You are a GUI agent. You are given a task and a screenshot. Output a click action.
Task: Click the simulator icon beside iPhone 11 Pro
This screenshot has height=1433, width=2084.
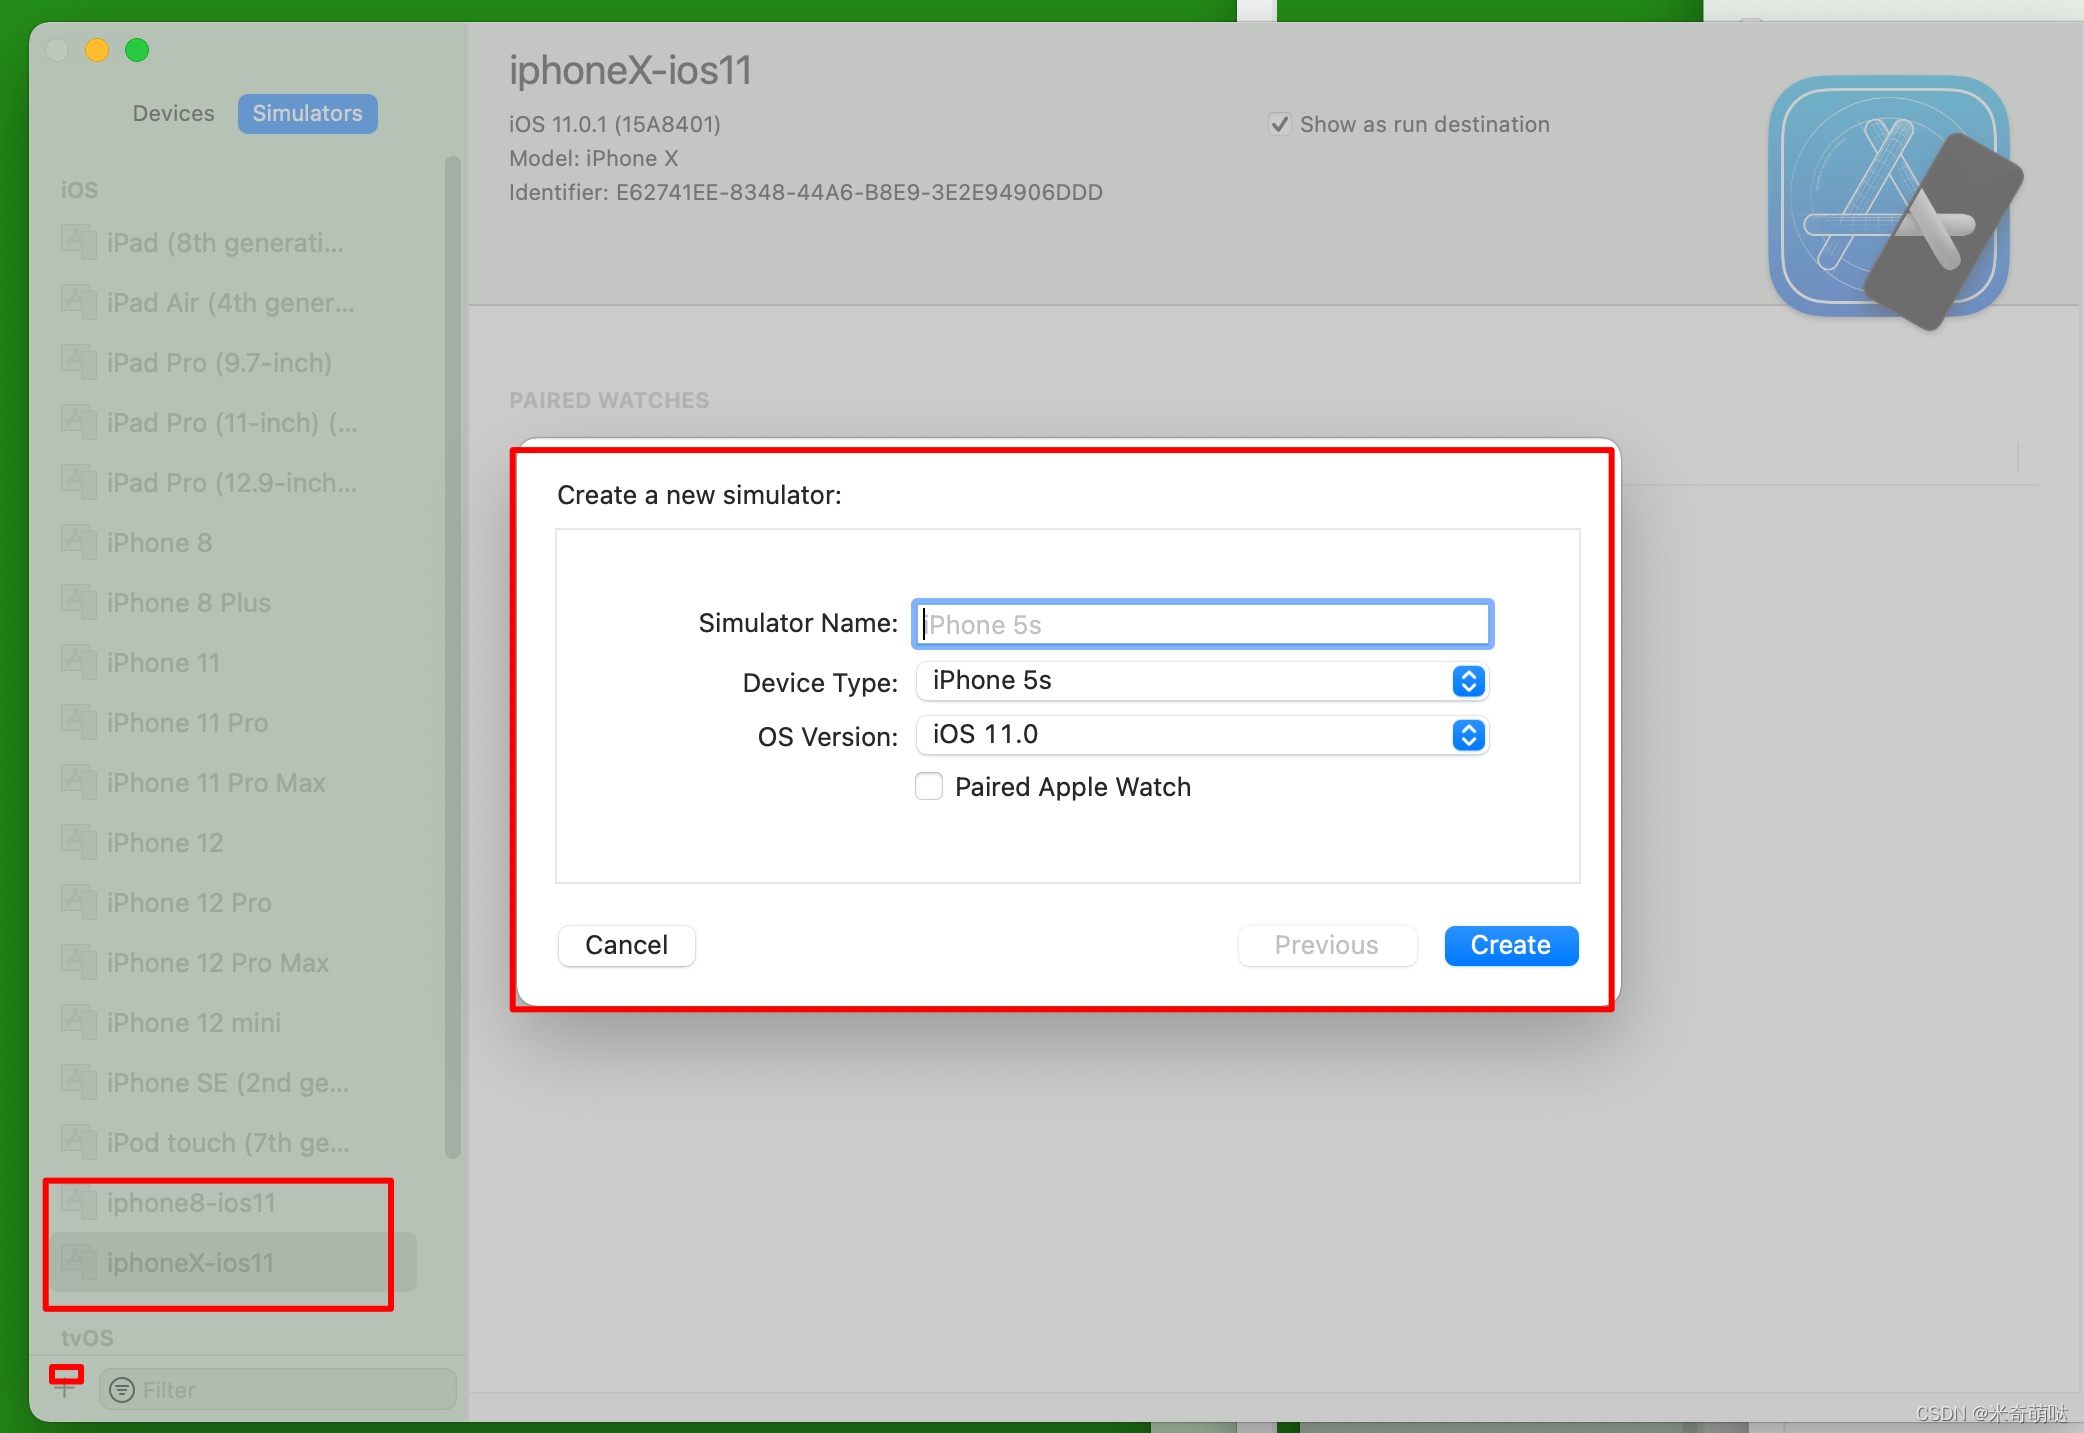coord(78,722)
